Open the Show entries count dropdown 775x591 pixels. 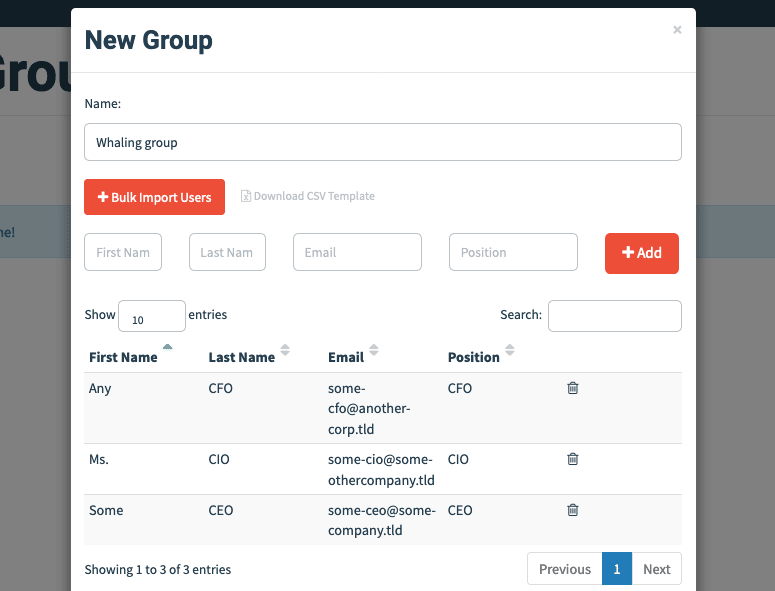(x=152, y=316)
